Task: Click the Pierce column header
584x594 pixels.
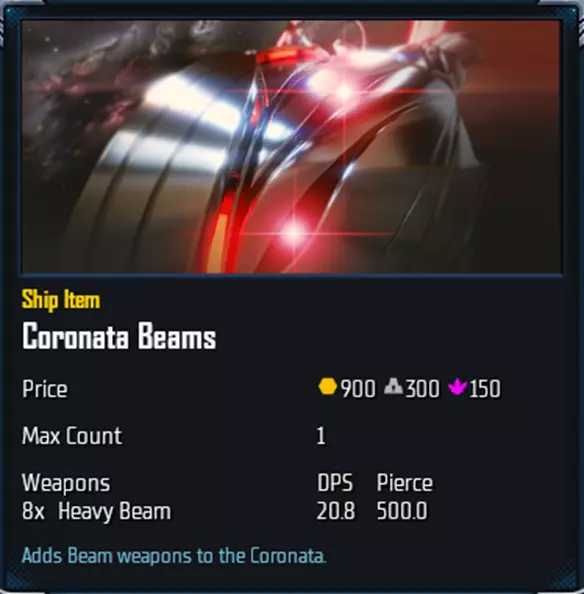Action: [x=404, y=483]
